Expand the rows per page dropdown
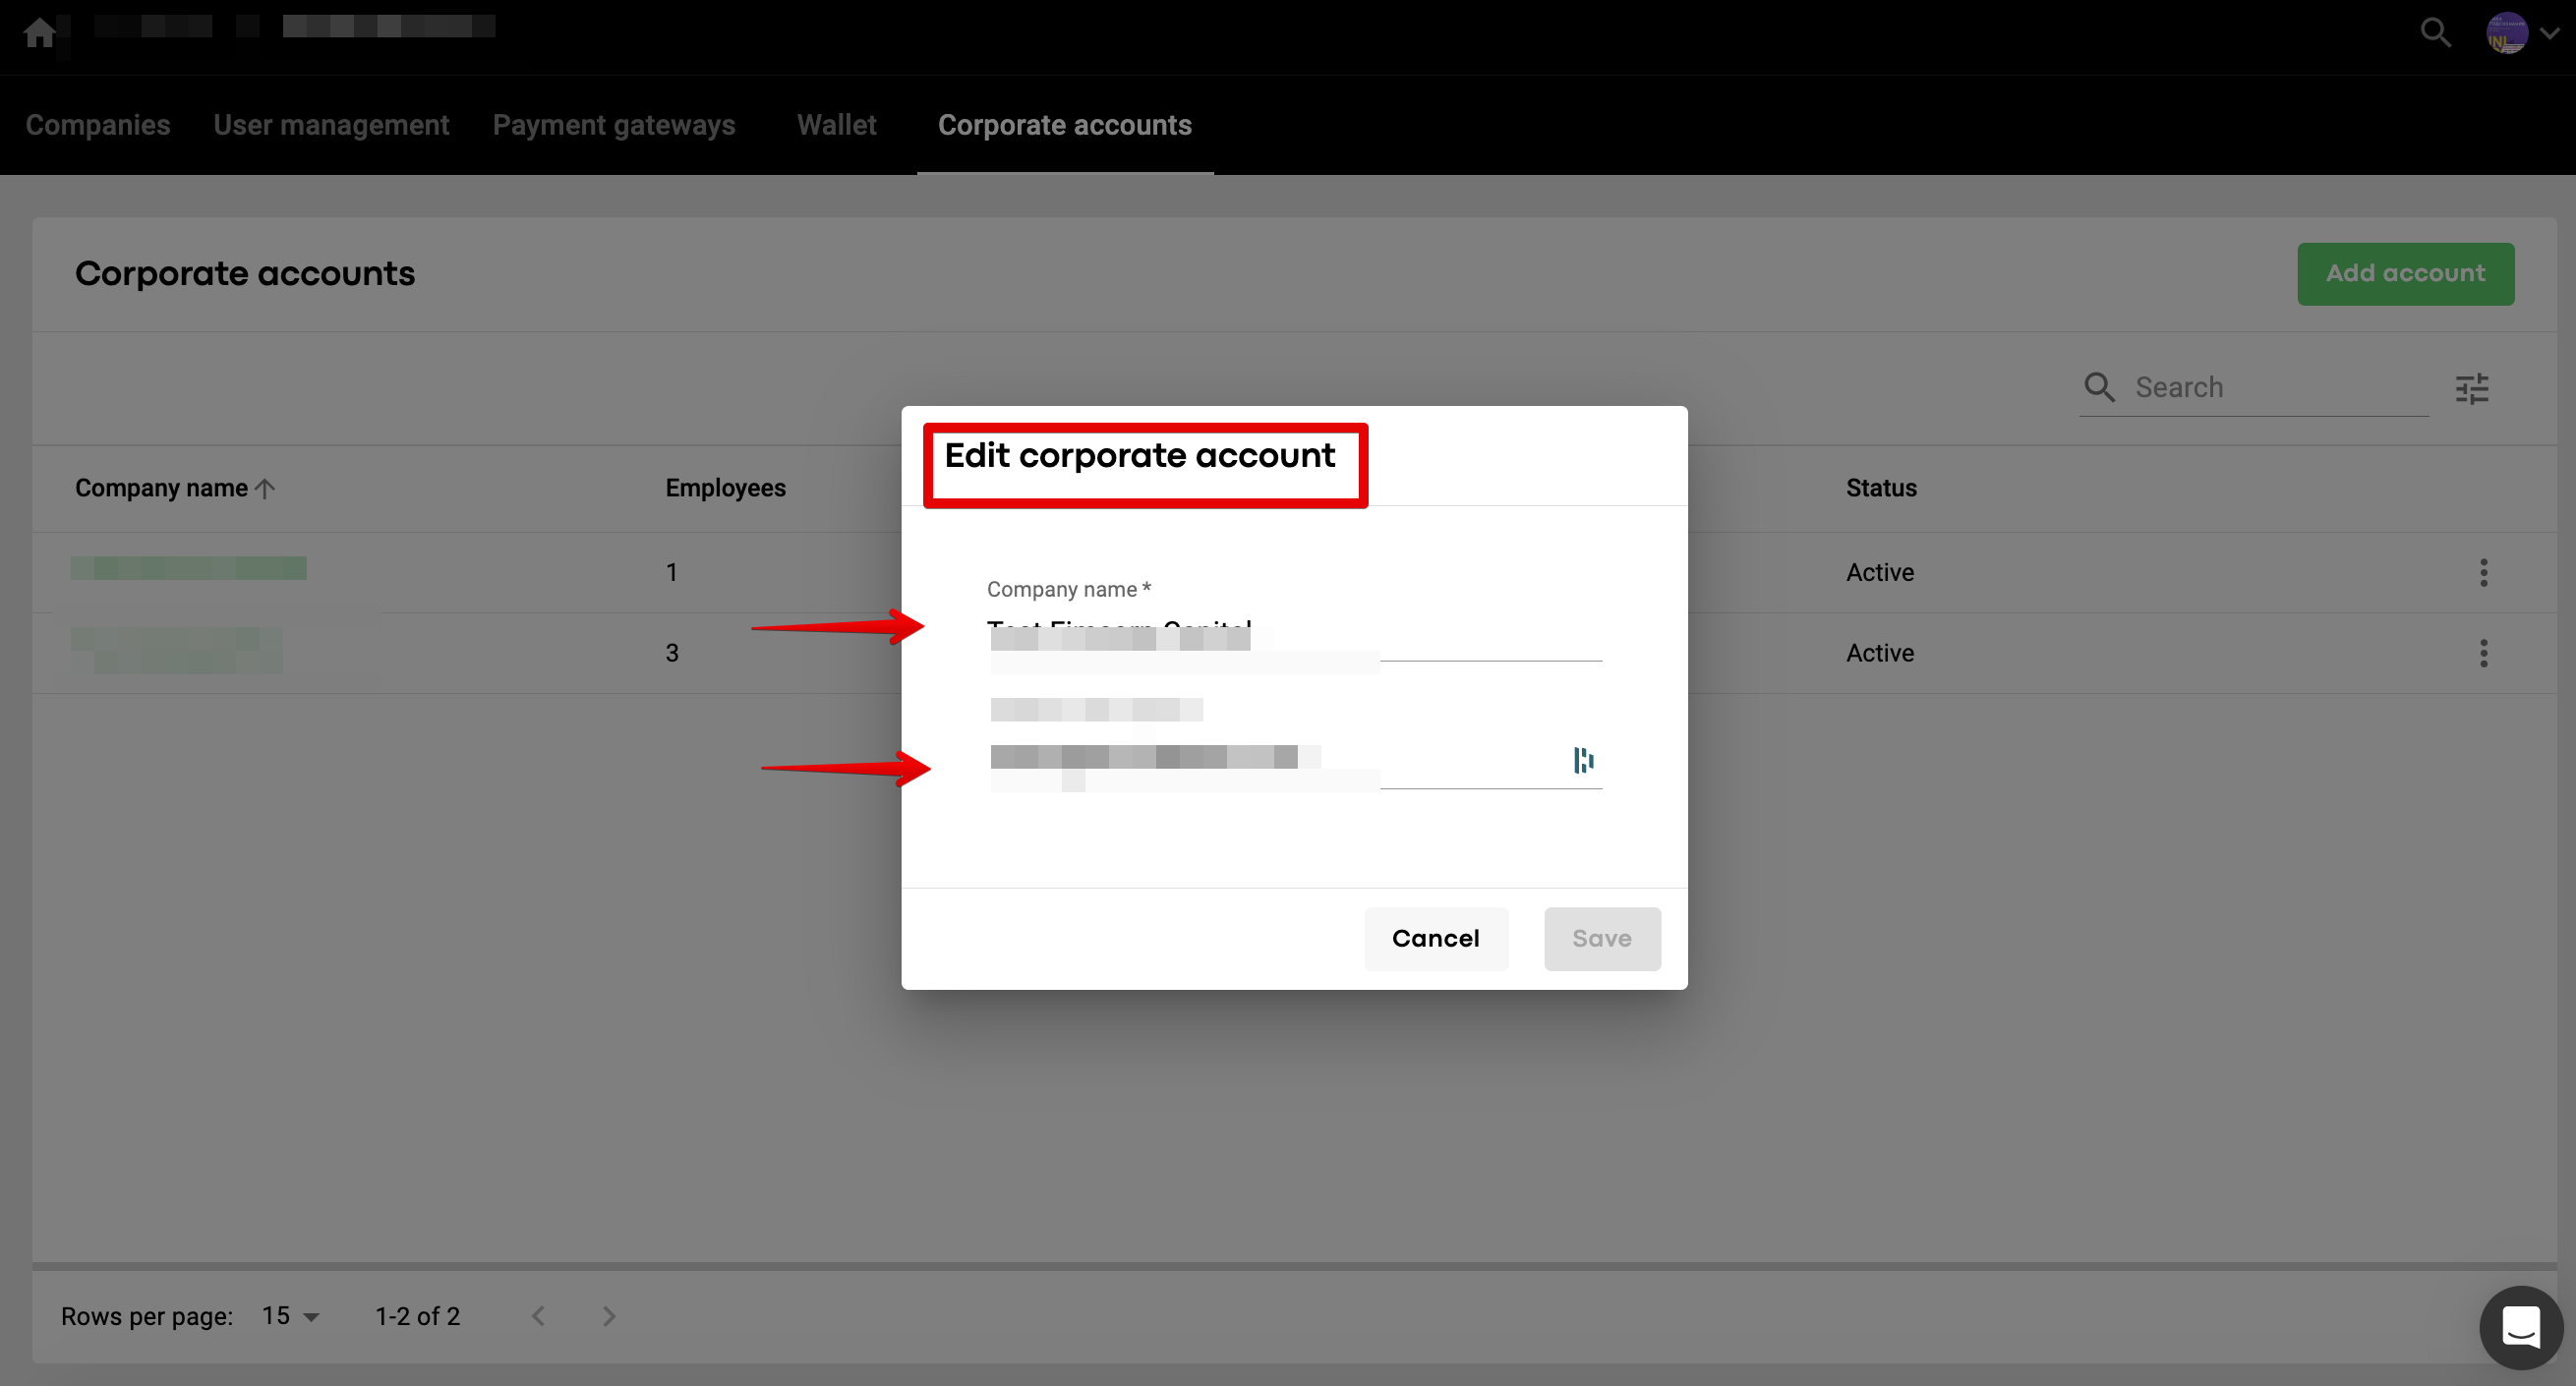 click(x=291, y=1316)
